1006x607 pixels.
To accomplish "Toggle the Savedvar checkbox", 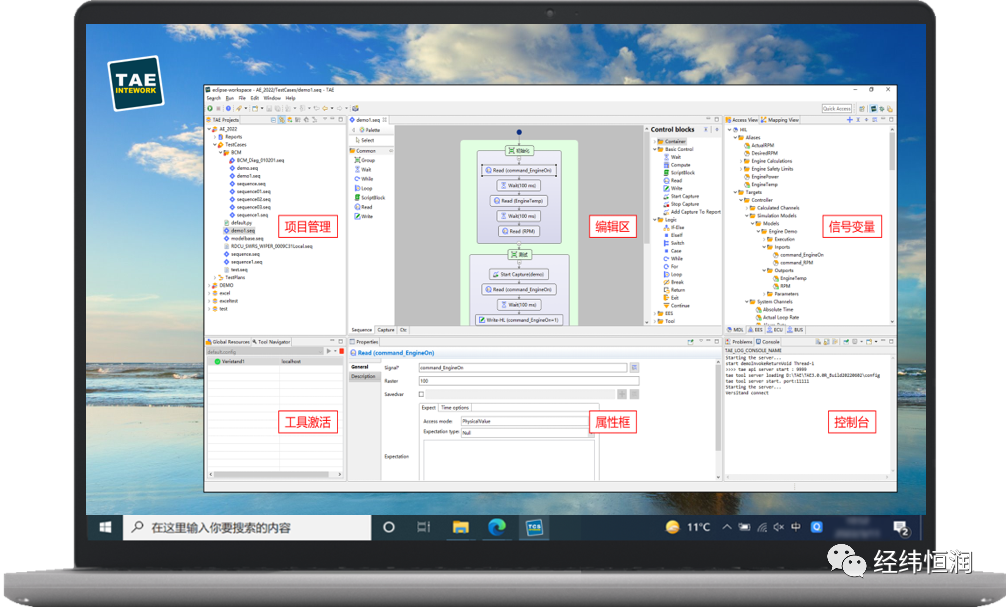I will coord(422,394).
